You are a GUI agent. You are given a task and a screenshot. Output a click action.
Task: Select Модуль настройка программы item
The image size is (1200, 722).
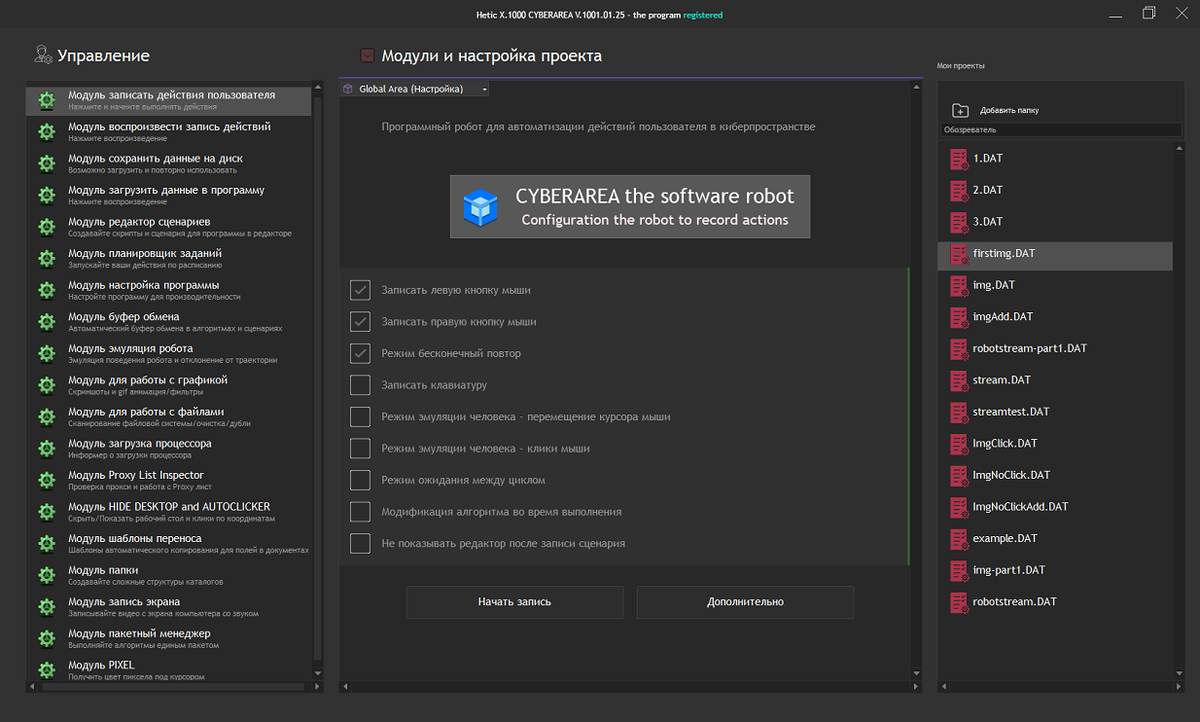[x=170, y=290]
